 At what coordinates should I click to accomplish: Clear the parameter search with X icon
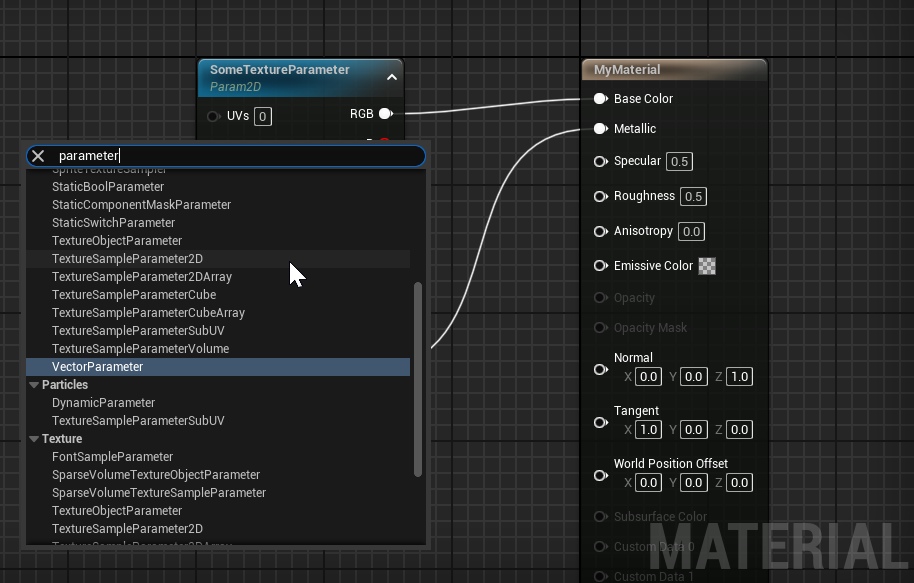pos(38,156)
